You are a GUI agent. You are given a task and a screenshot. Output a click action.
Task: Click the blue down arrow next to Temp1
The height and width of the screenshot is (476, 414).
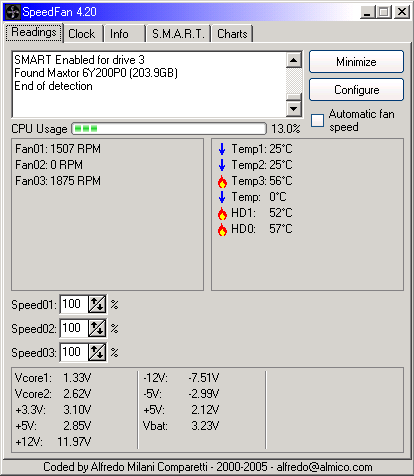pyautogui.click(x=222, y=149)
